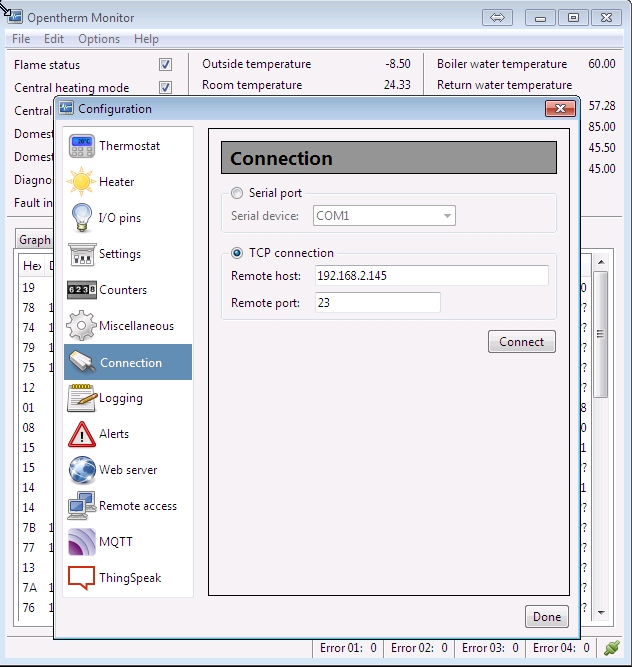Viewport: 632px width, 667px height.
Task: Click the Boiler water temperature value 60.00
Action: [602, 64]
